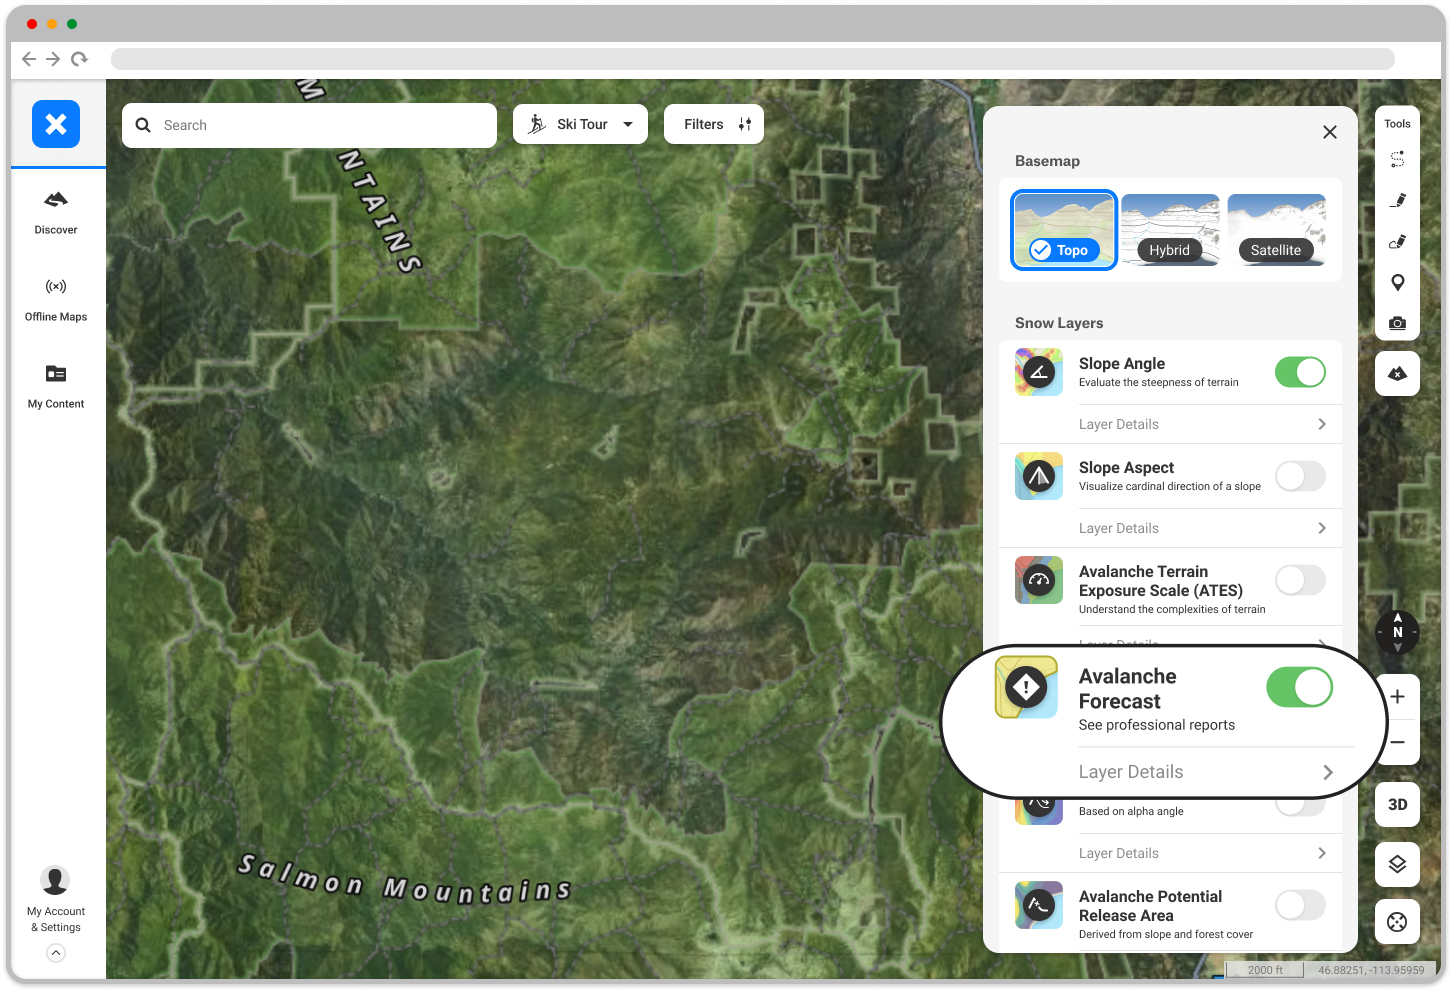Click 'See professional reports' text
The height and width of the screenshot is (991, 1452).
(x=1157, y=725)
